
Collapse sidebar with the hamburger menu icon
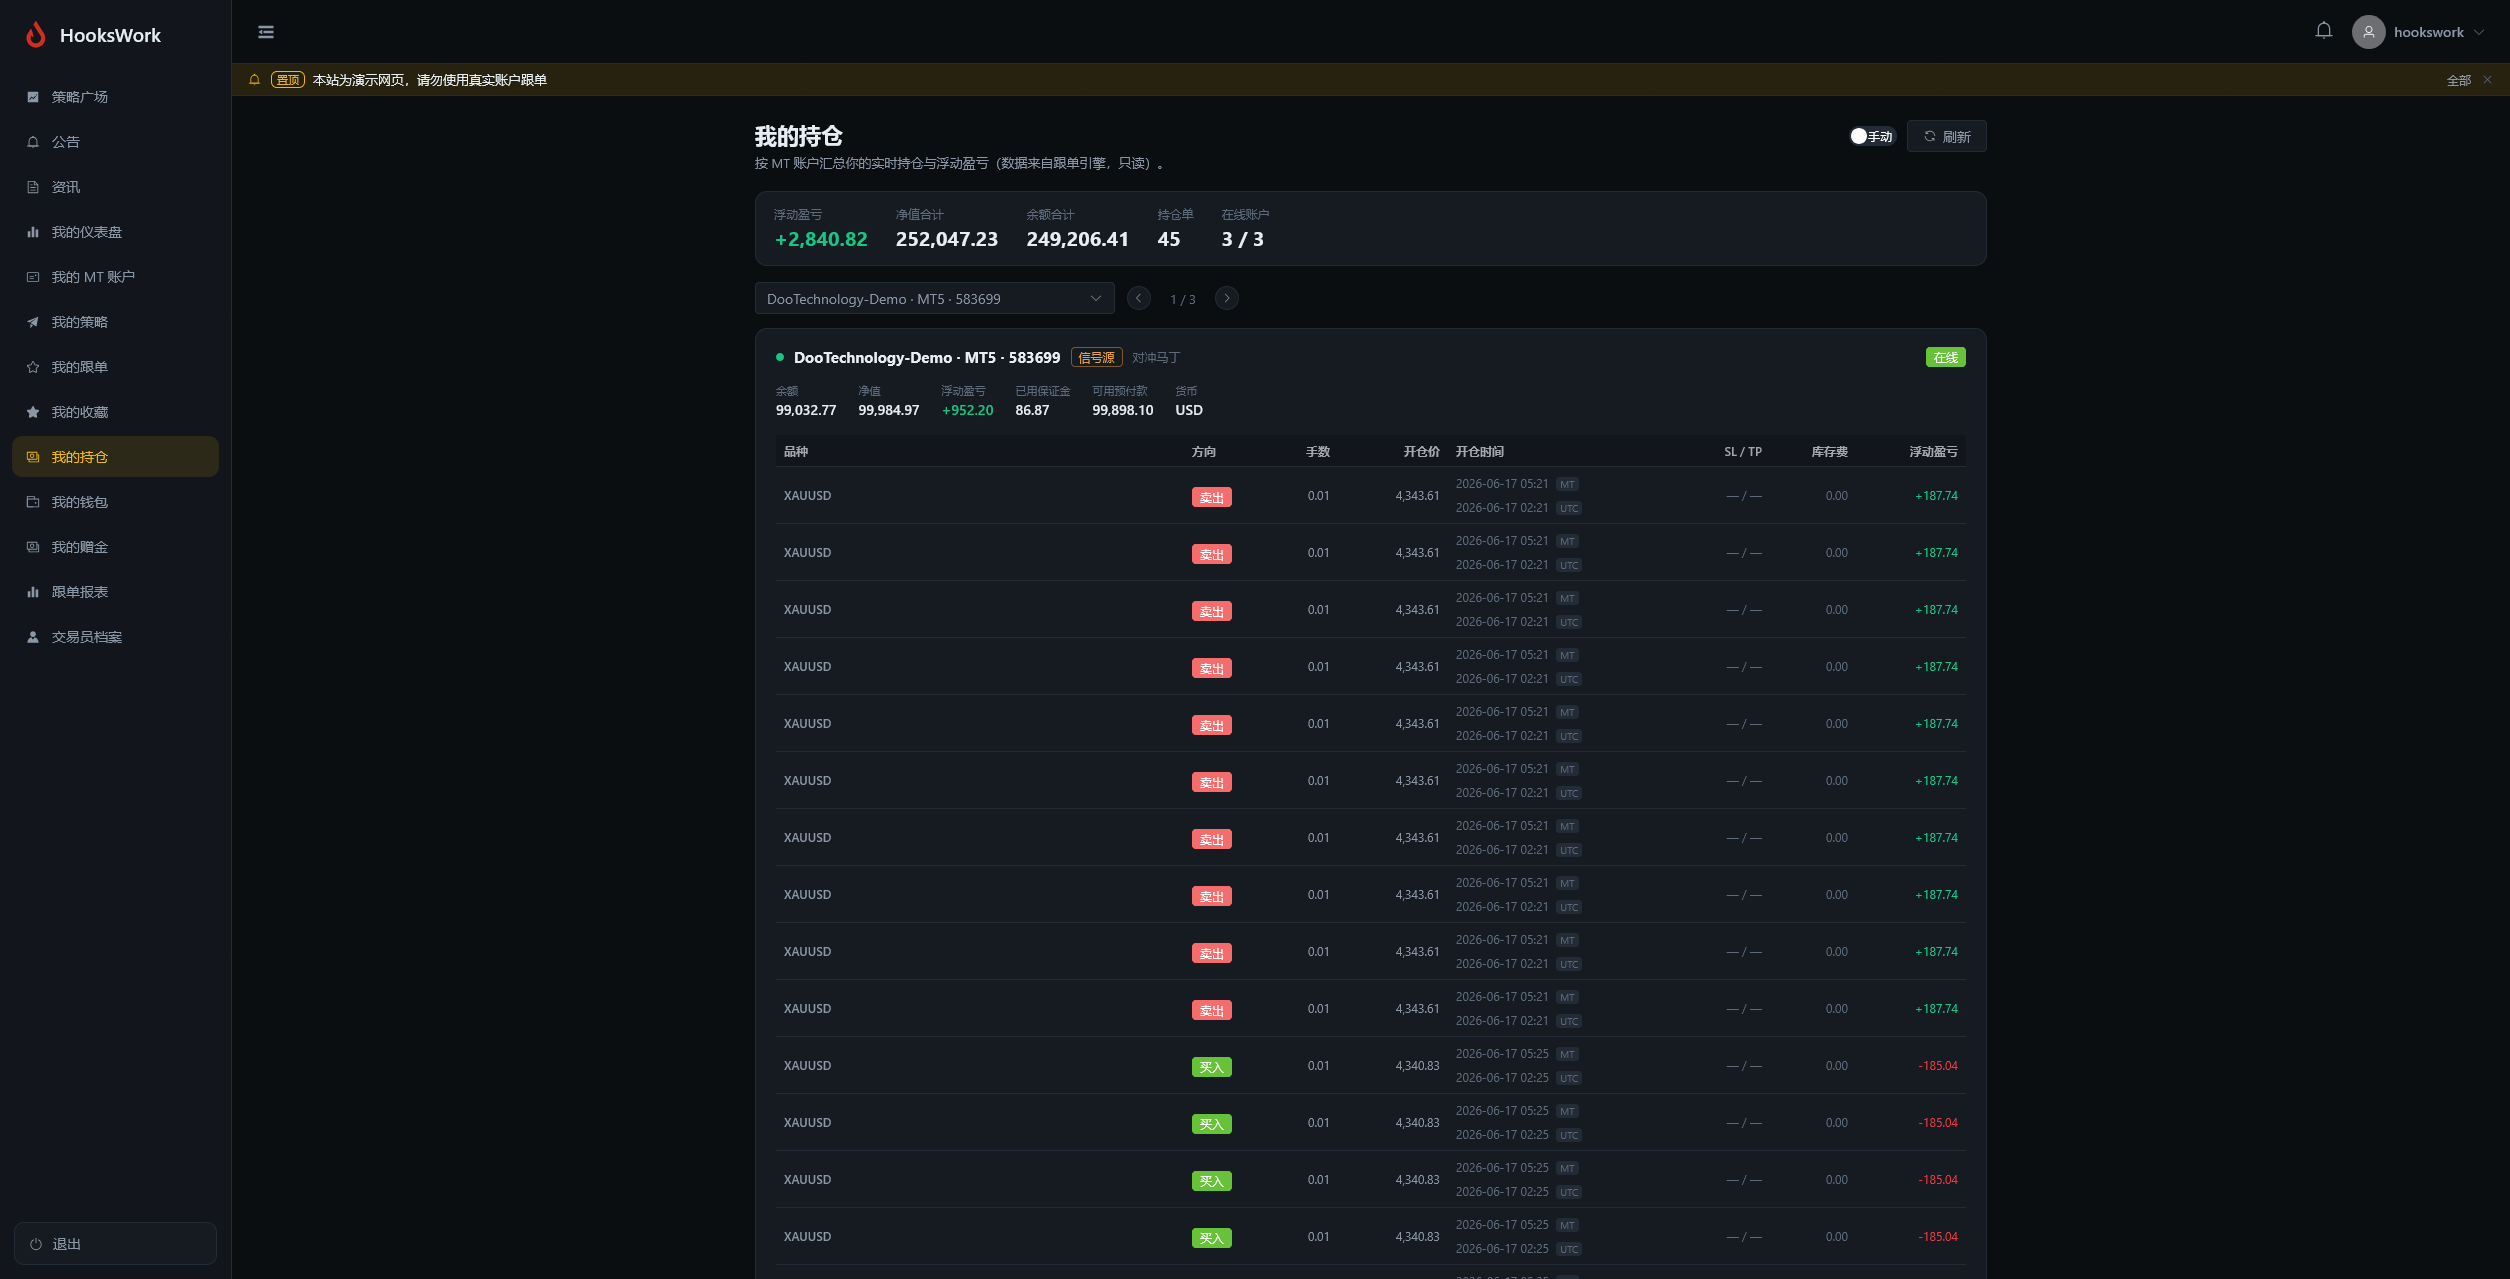pyautogui.click(x=266, y=32)
